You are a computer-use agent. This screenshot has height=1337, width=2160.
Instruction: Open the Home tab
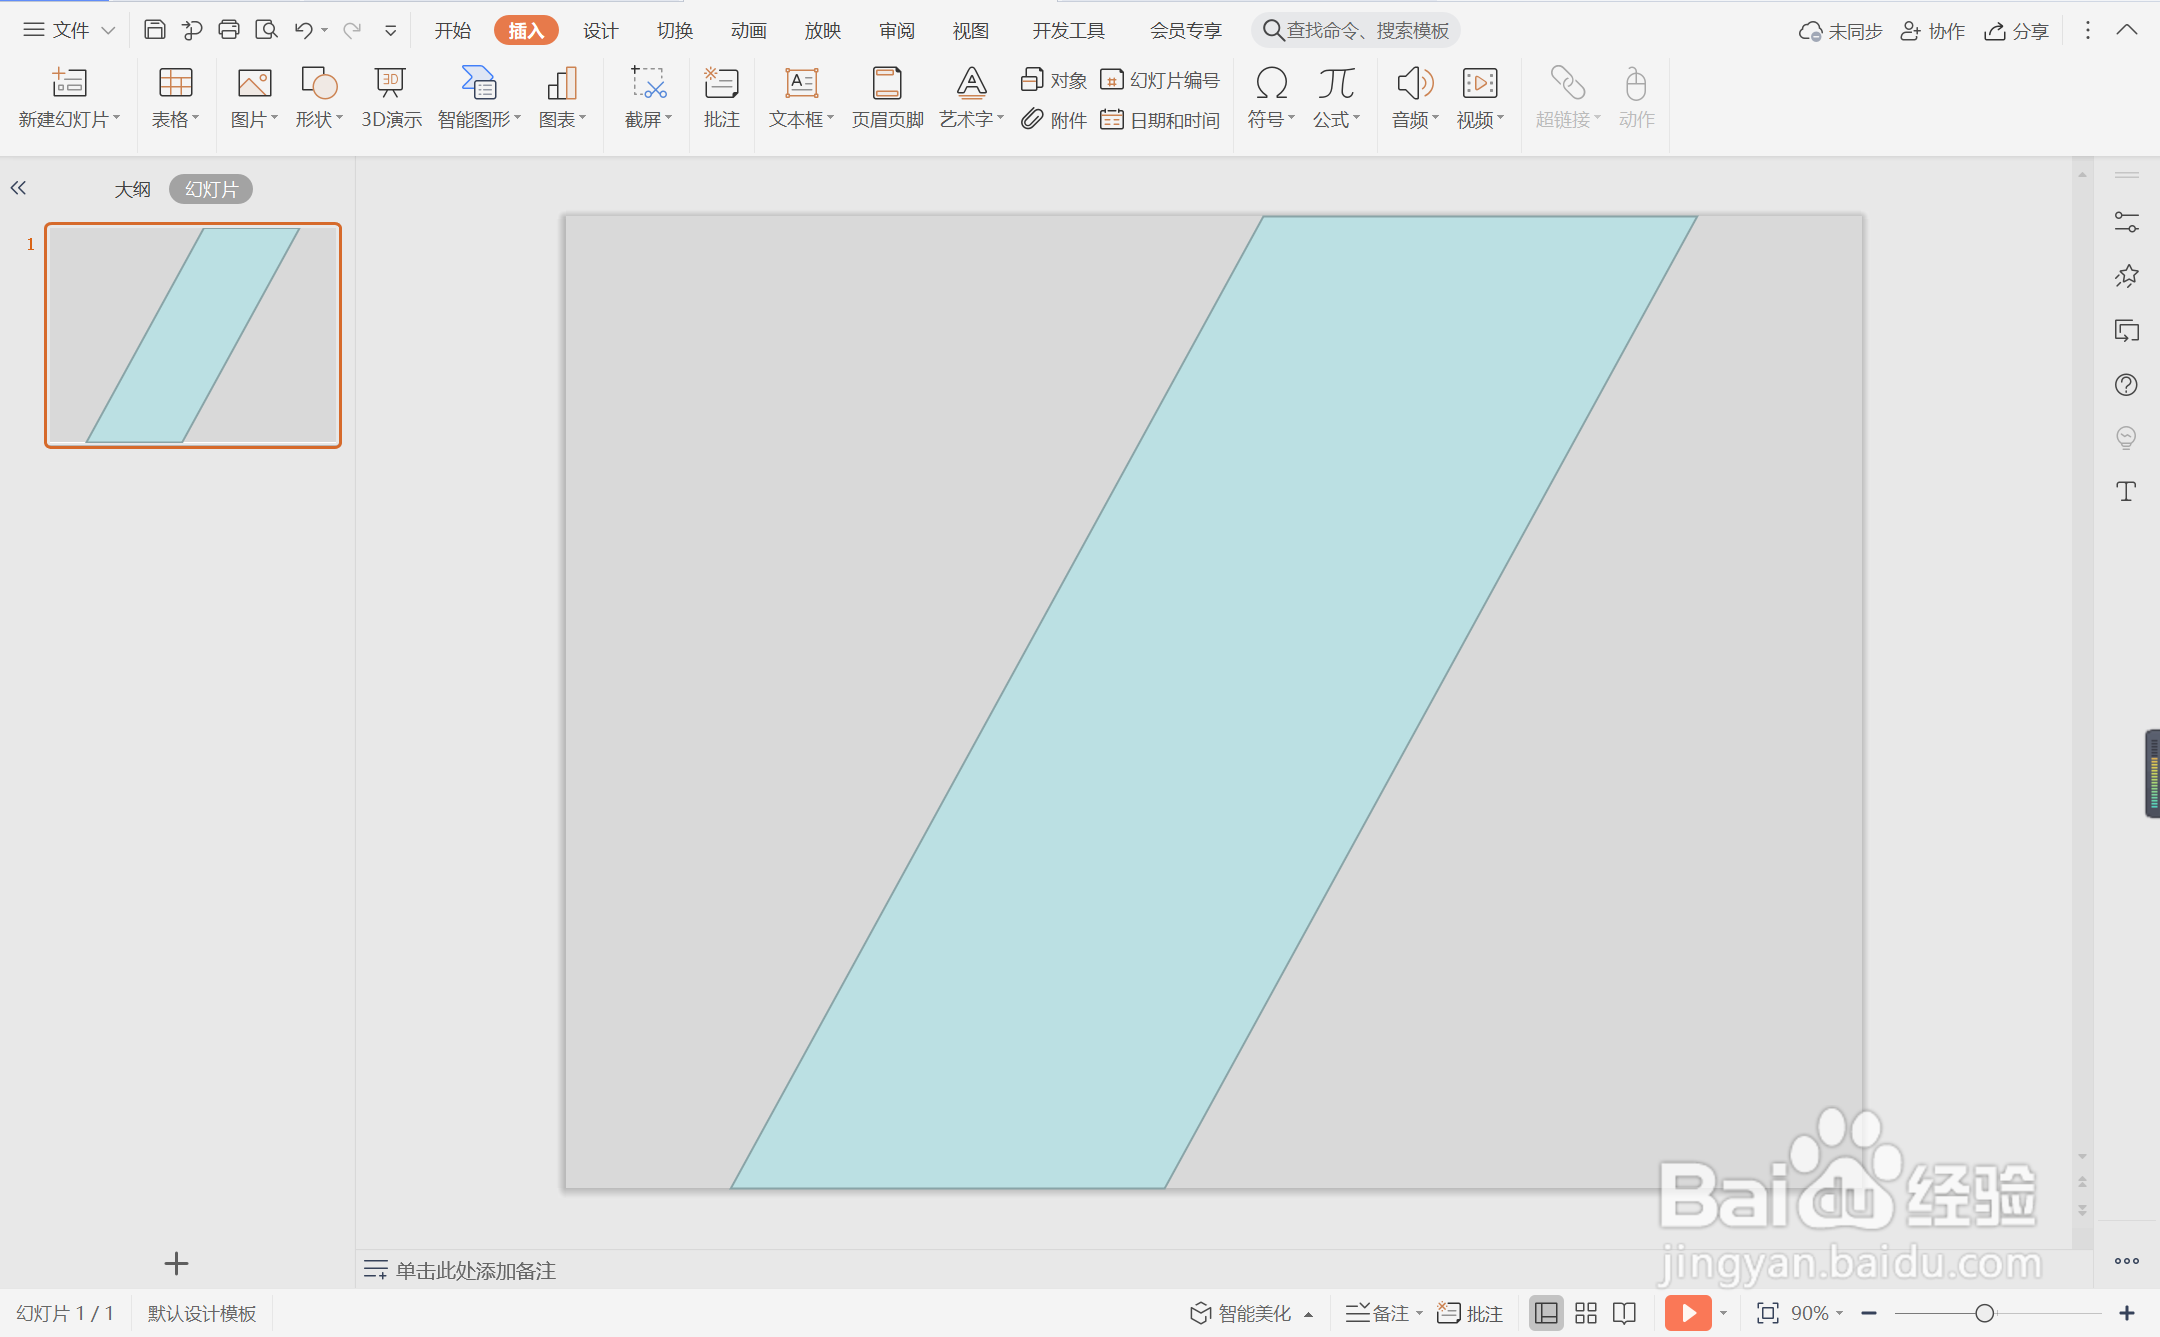point(453,31)
